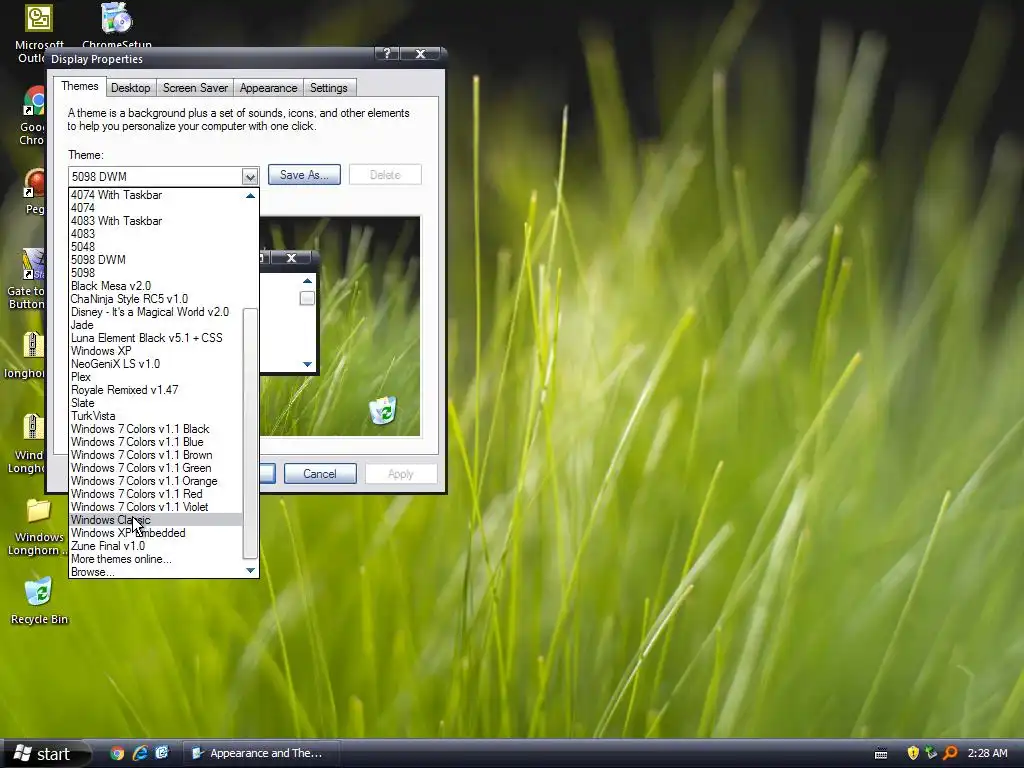The height and width of the screenshot is (768, 1024).
Task: Switch to the Themes tab
Action: click(x=80, y=86)
